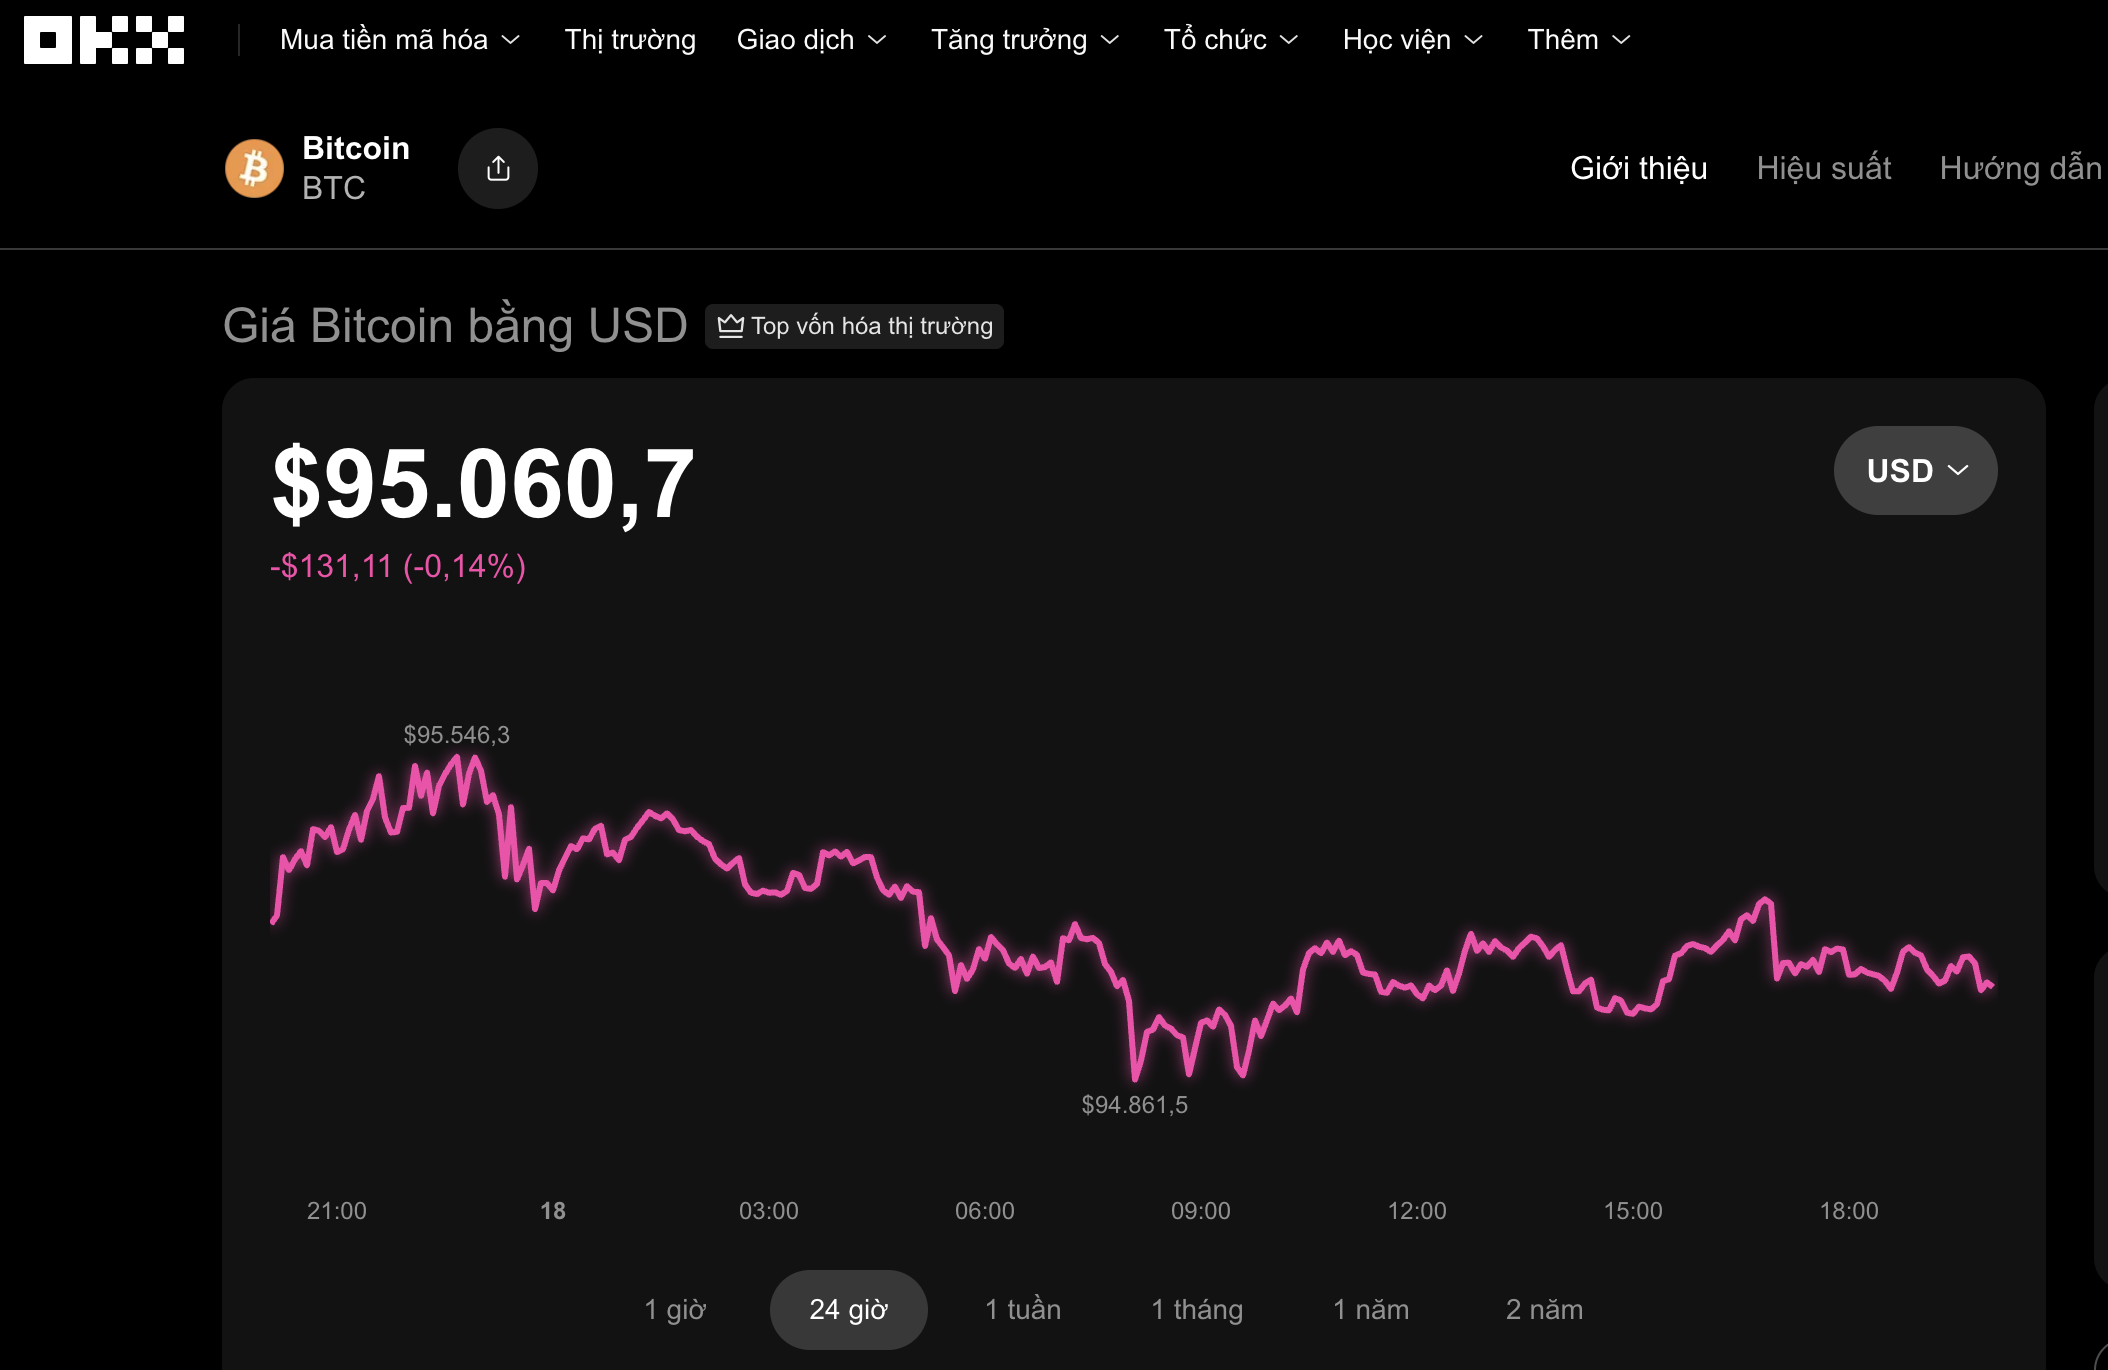Click the 24 giờ selected time button
Image resolution: width=2108 pixels, height=1370 pixels.
click(x=848, y=1309)
